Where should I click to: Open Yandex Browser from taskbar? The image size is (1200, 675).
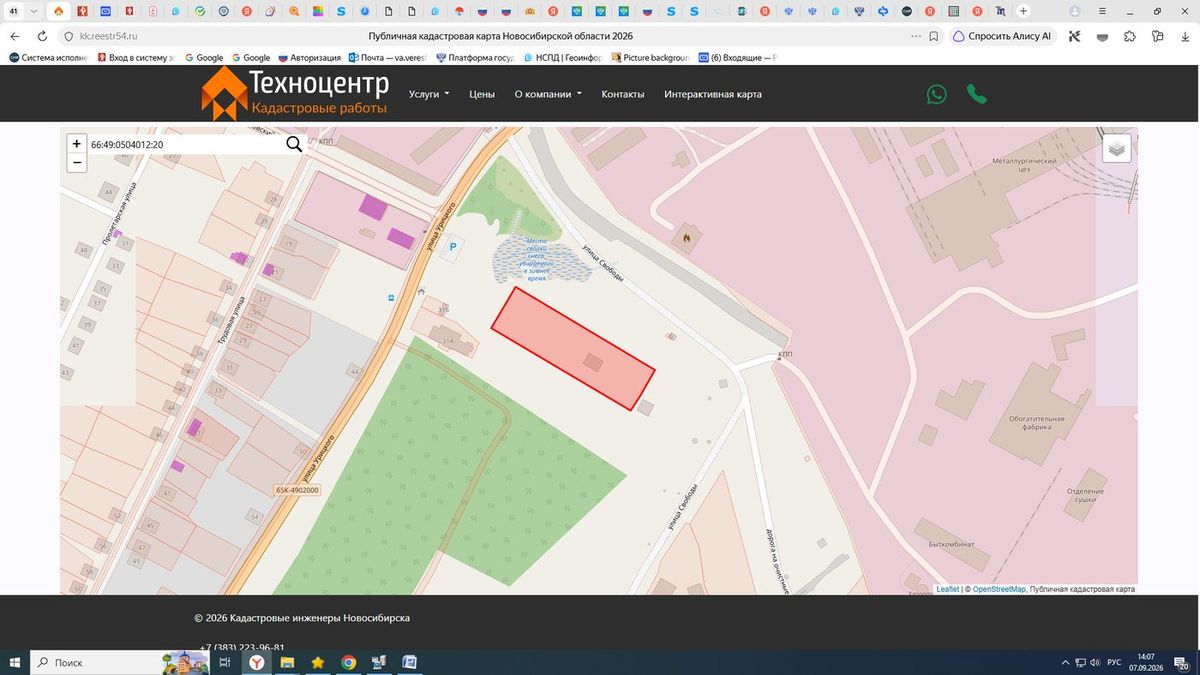(x=256, y=662)
